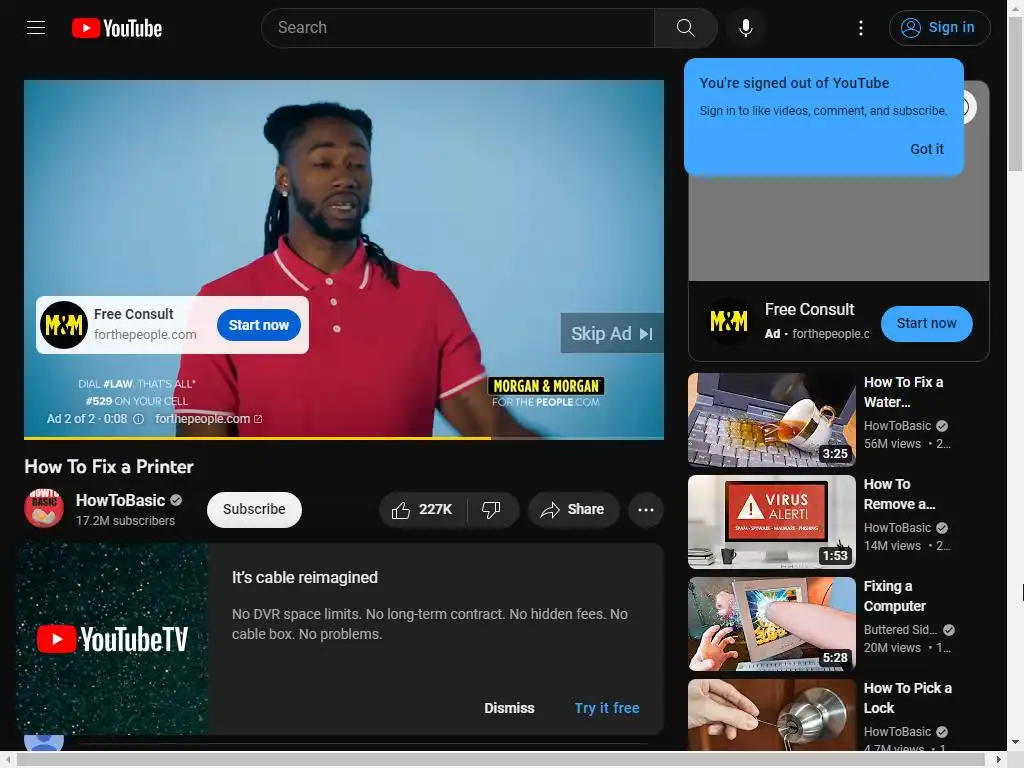The width and height of the screenshot is (1024, 768).
Task: Share the video
Action: coord(573,509)
